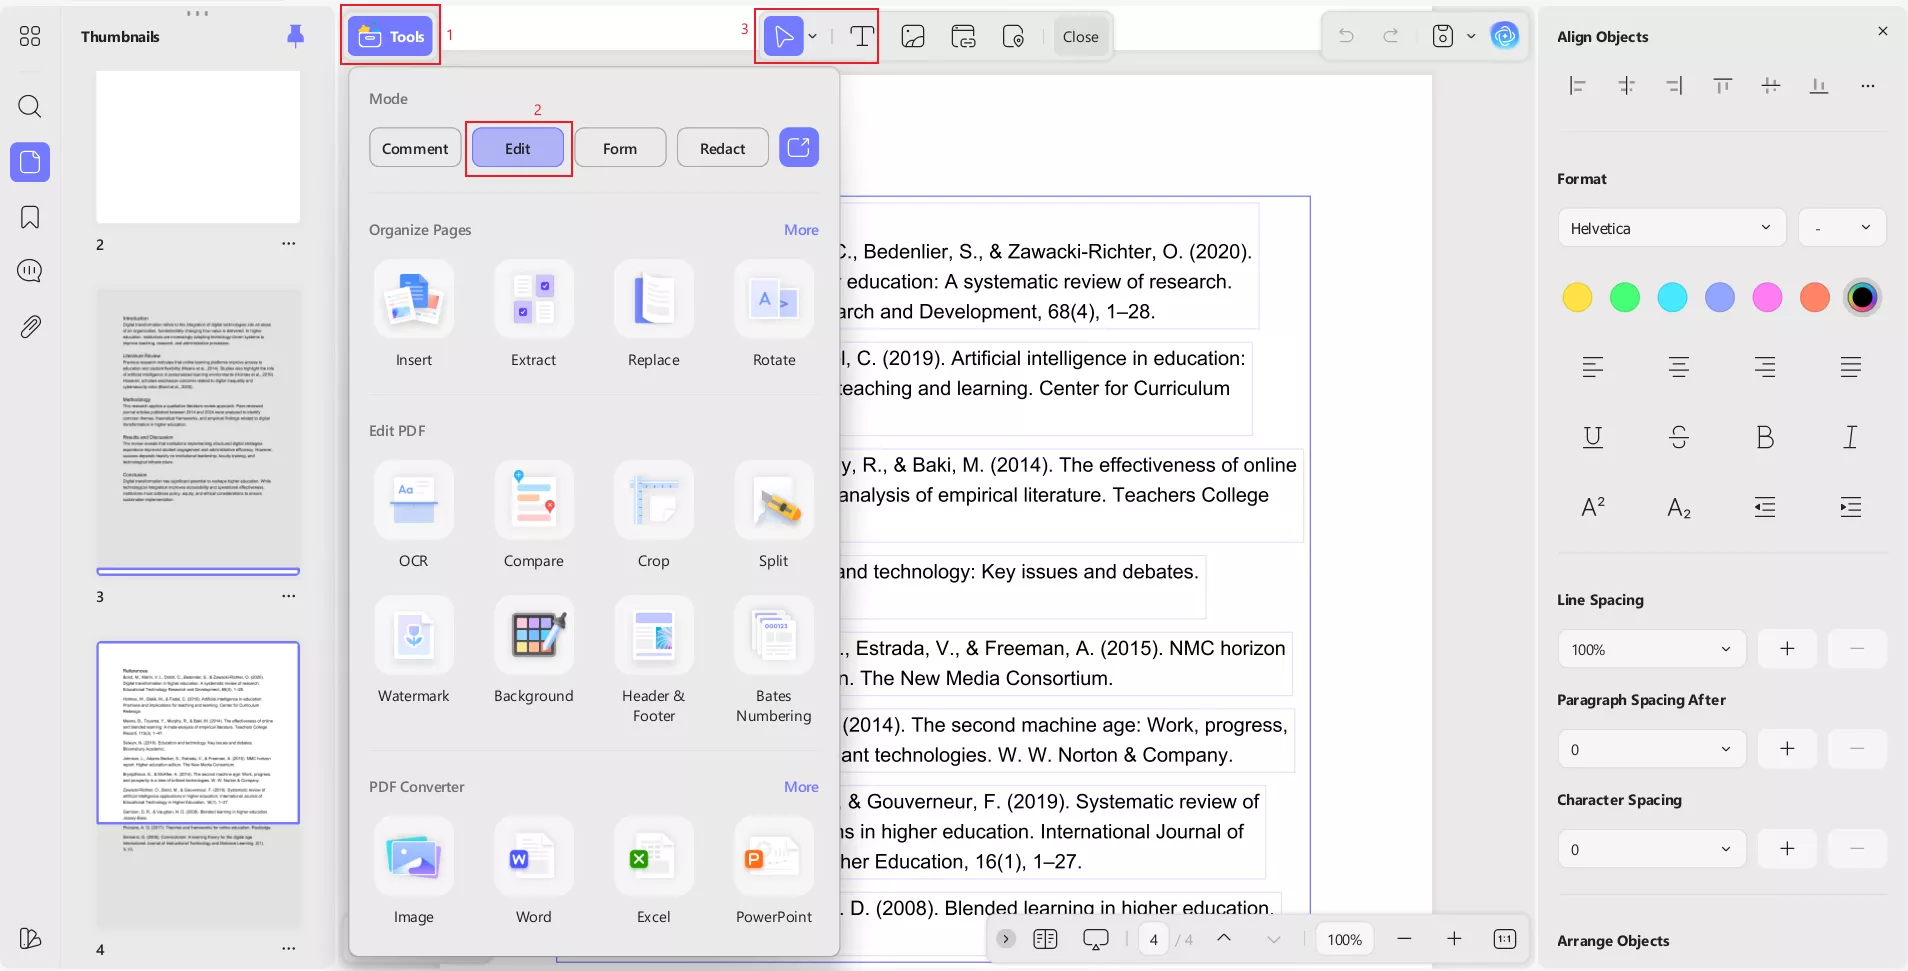Click the Rotate pages icon
The width and height of the screenshot is (1908, 971).
tap(774, 299)
